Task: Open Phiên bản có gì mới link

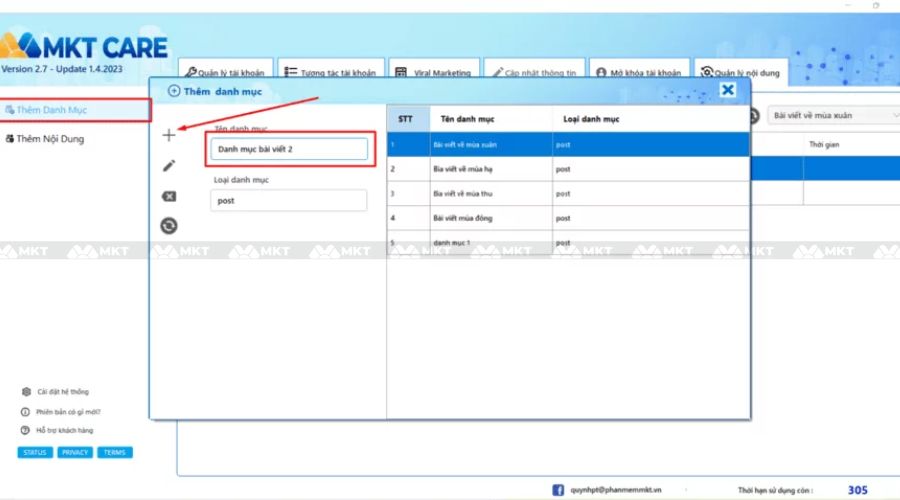Action: [68, 411]
